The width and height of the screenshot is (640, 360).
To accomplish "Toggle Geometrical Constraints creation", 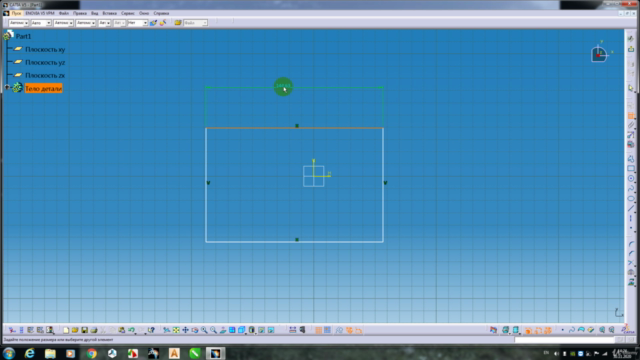I will click(349, 330).
